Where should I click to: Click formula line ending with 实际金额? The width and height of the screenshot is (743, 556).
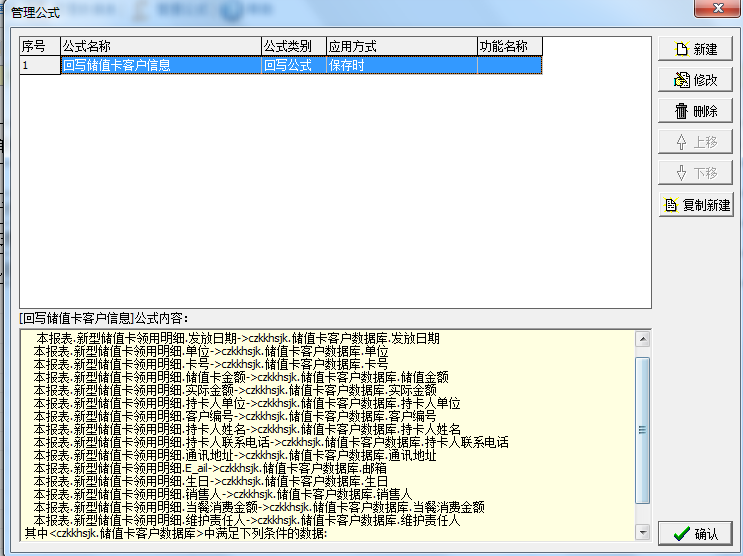pos(235,390)
